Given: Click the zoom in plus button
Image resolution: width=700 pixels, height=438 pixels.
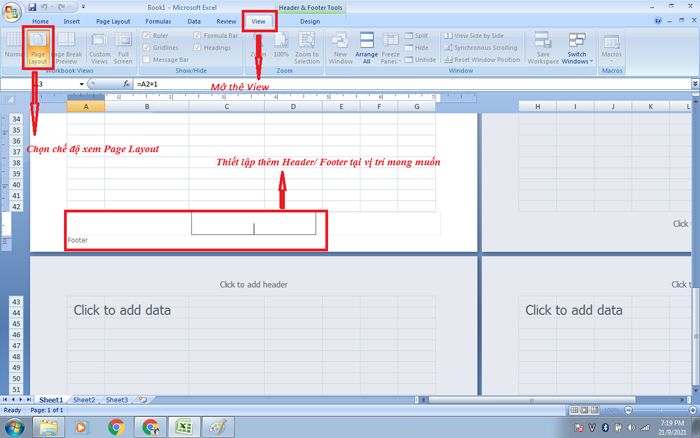Looking at the screenshot, I should tap(693, 410).
